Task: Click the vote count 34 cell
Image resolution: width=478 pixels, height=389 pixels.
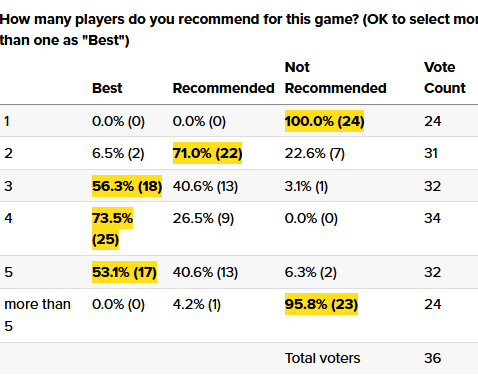Action: [432, 218]
